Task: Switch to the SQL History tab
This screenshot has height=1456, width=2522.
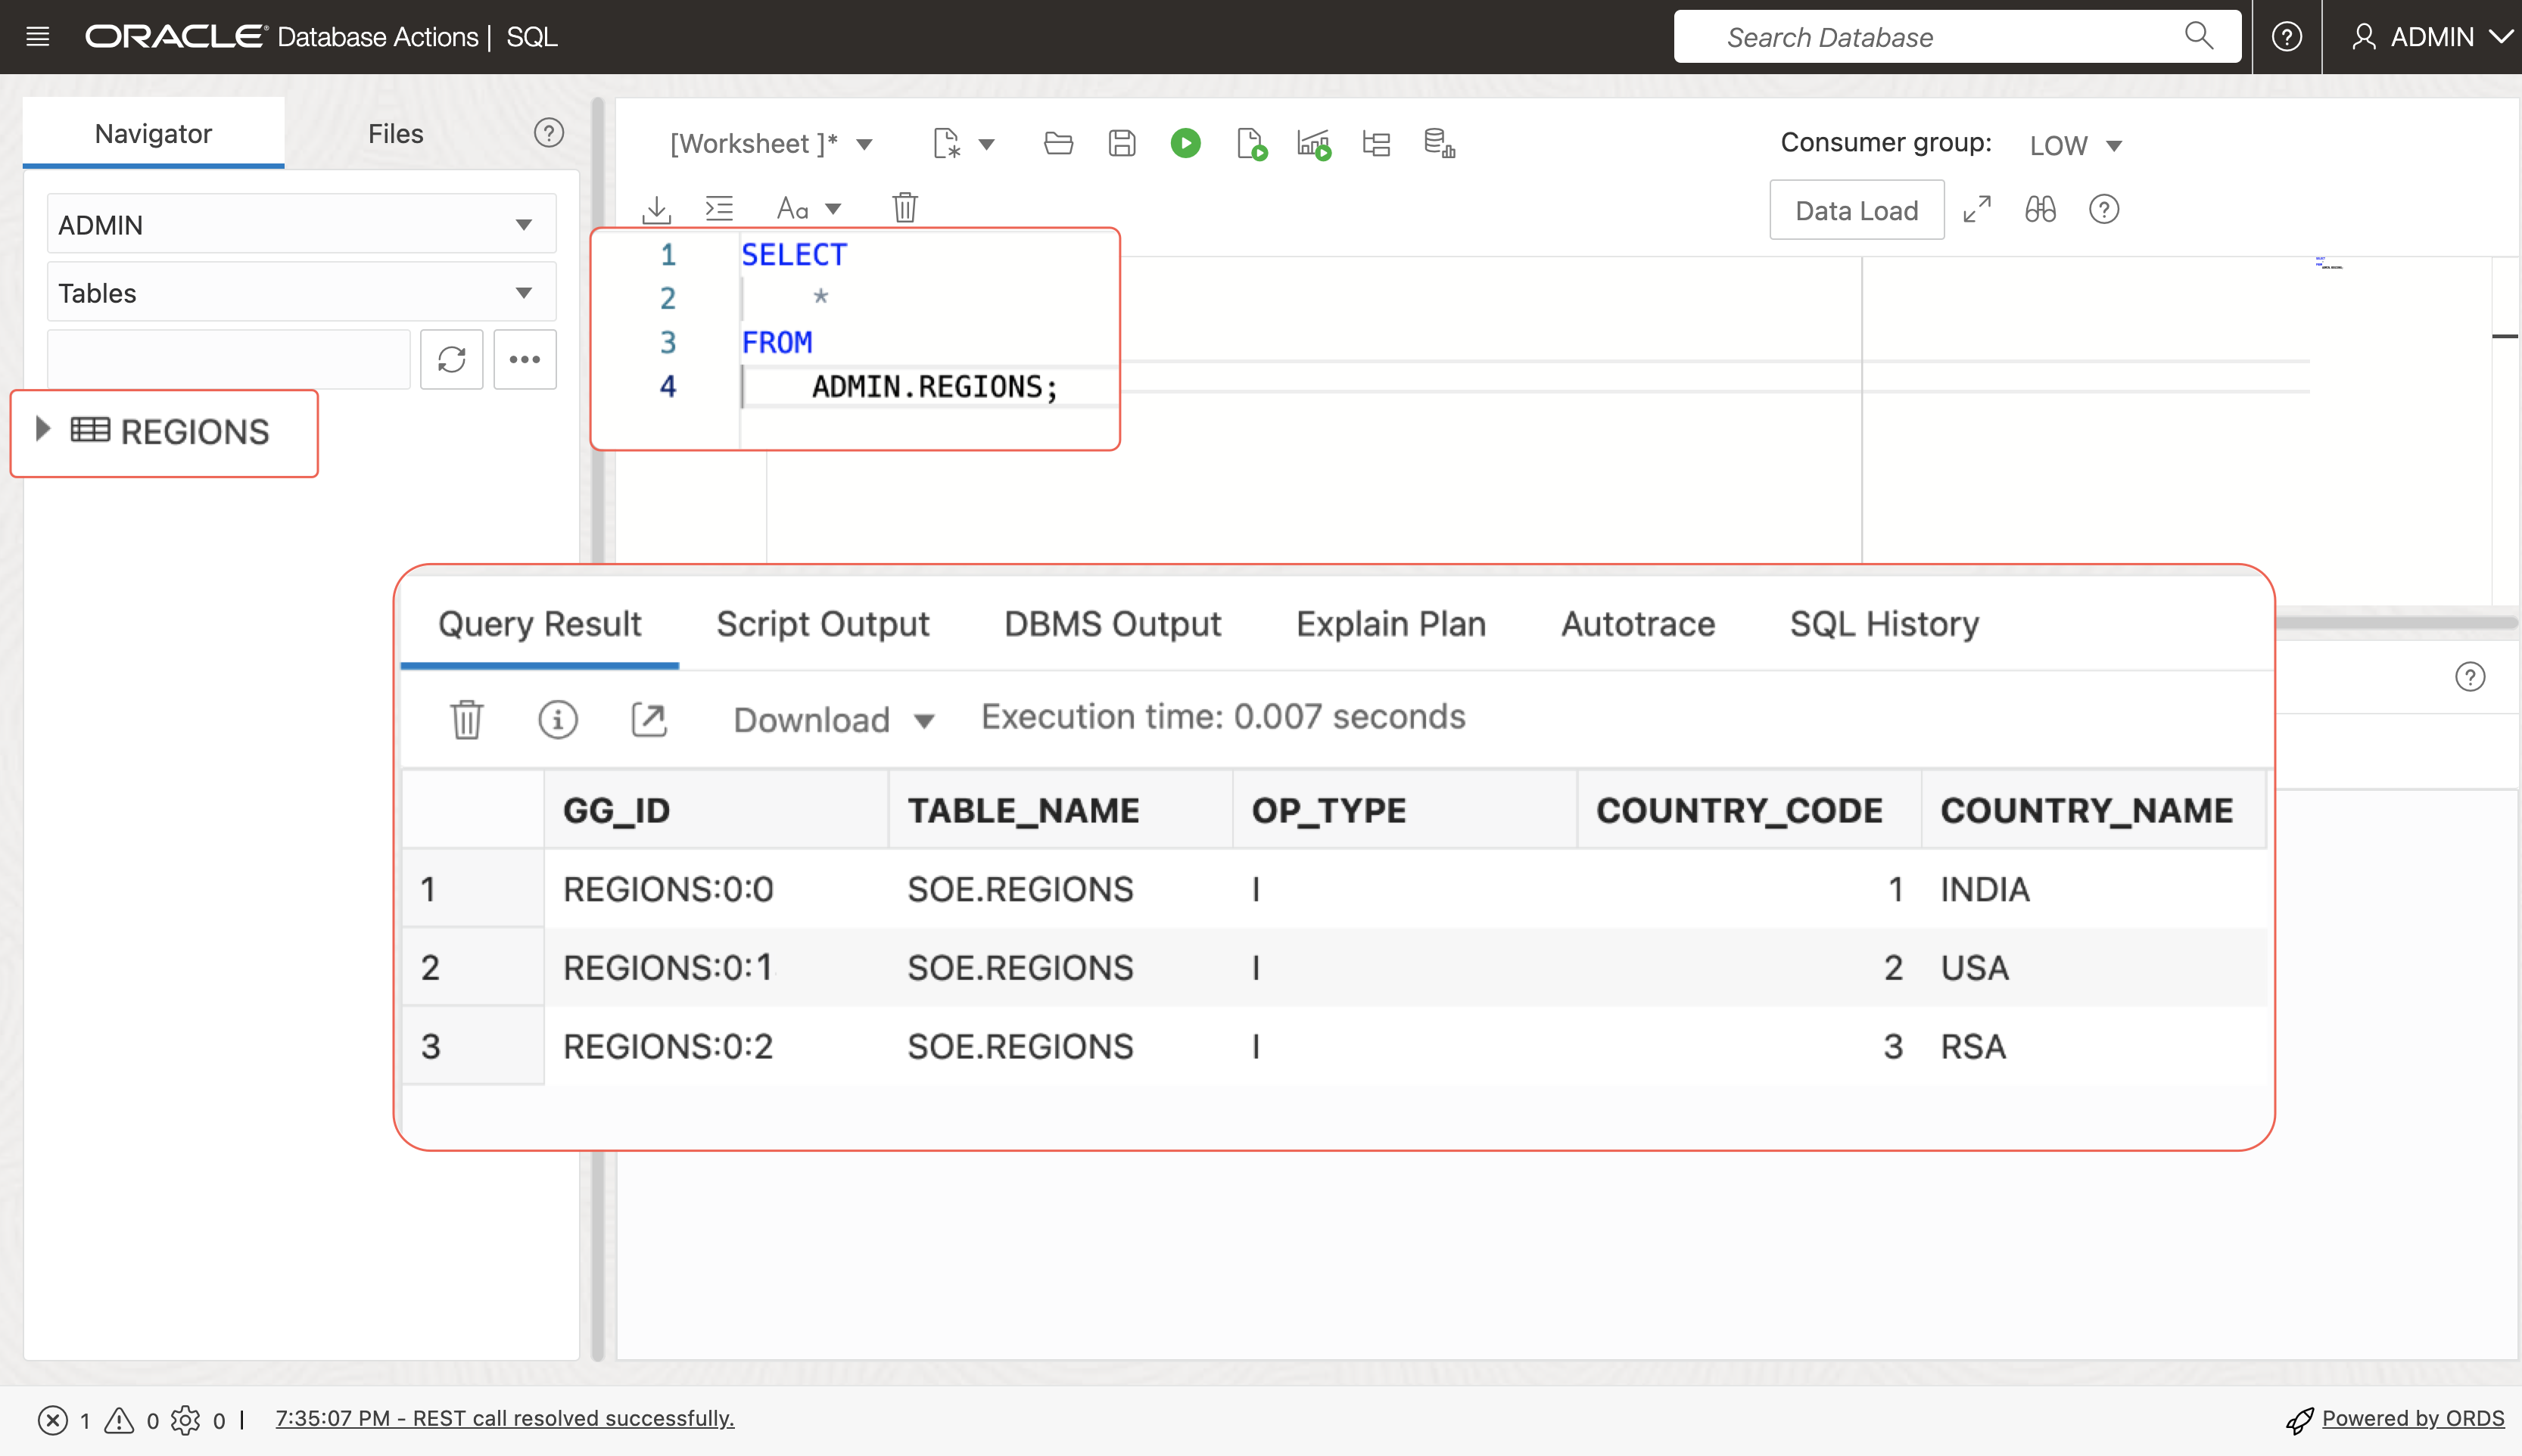Action: point(1884,624)
